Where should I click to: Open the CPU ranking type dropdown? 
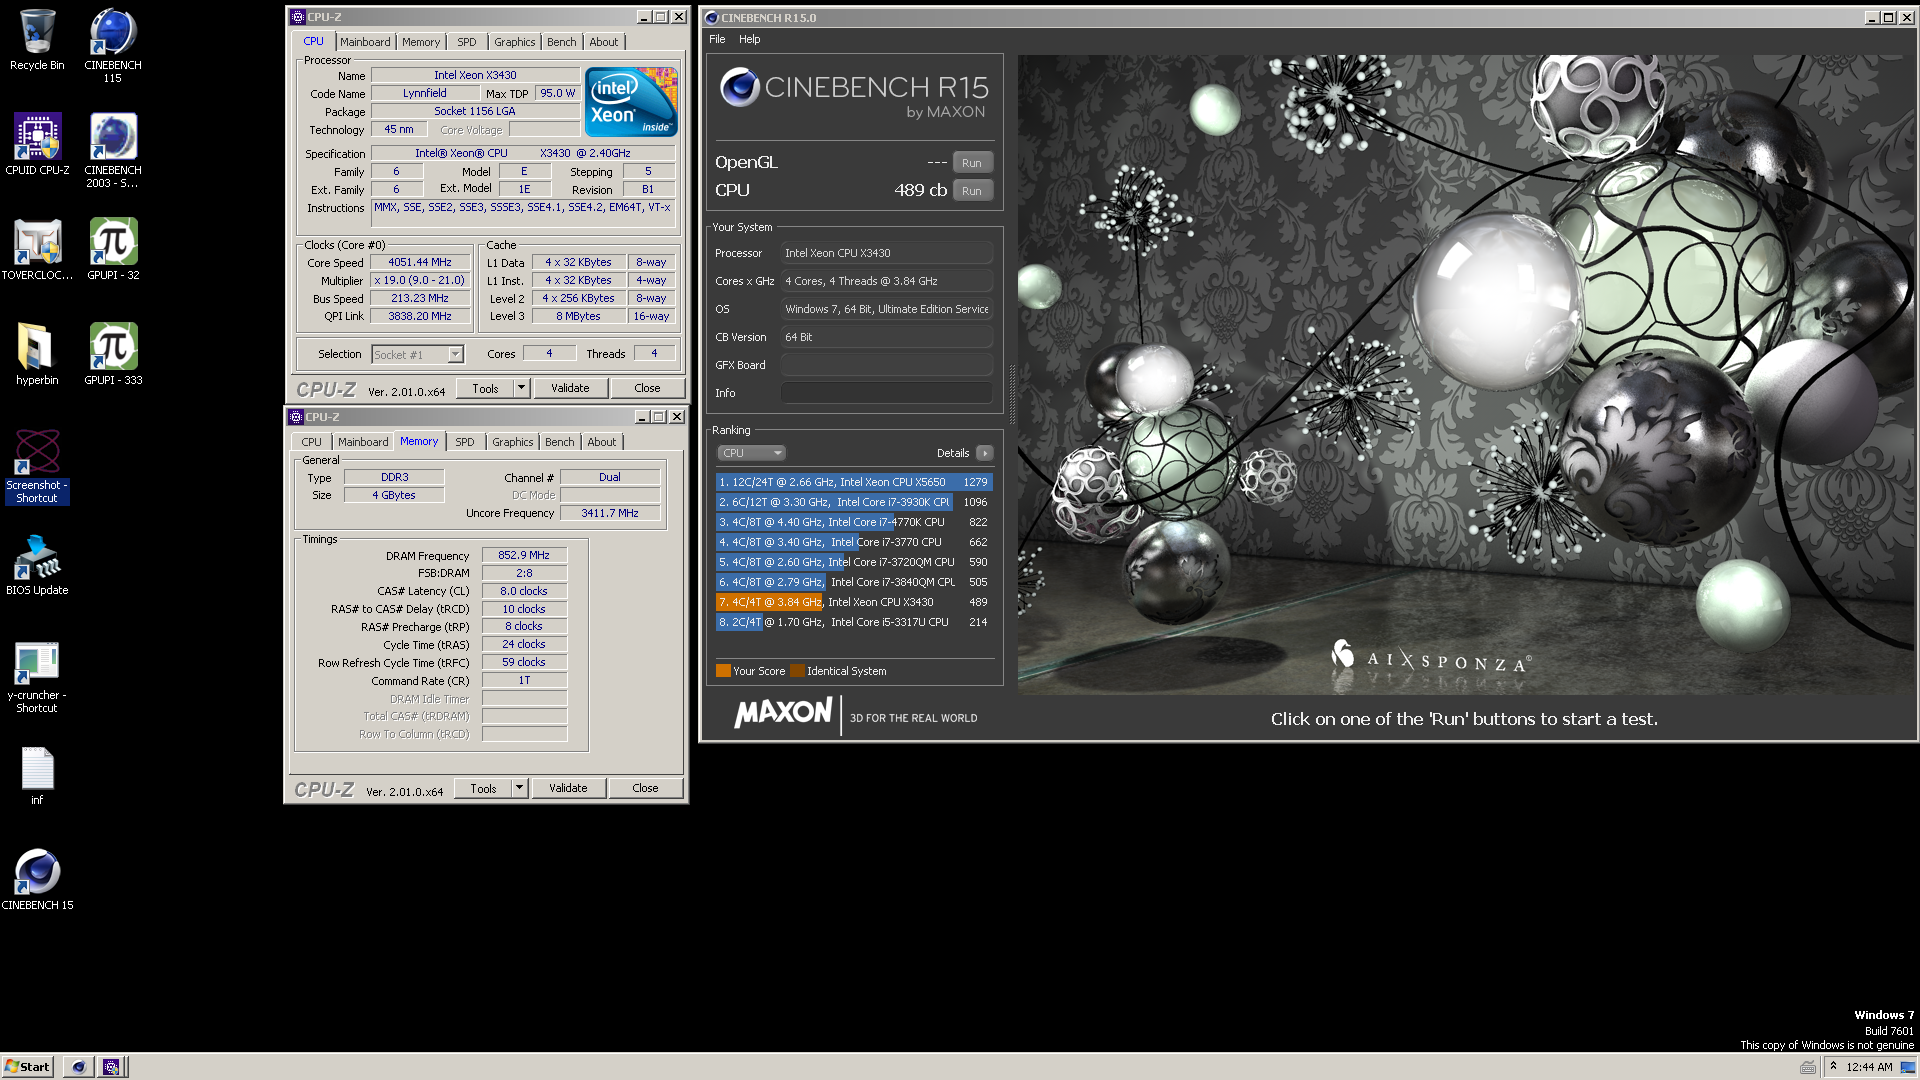click(751, 453)
